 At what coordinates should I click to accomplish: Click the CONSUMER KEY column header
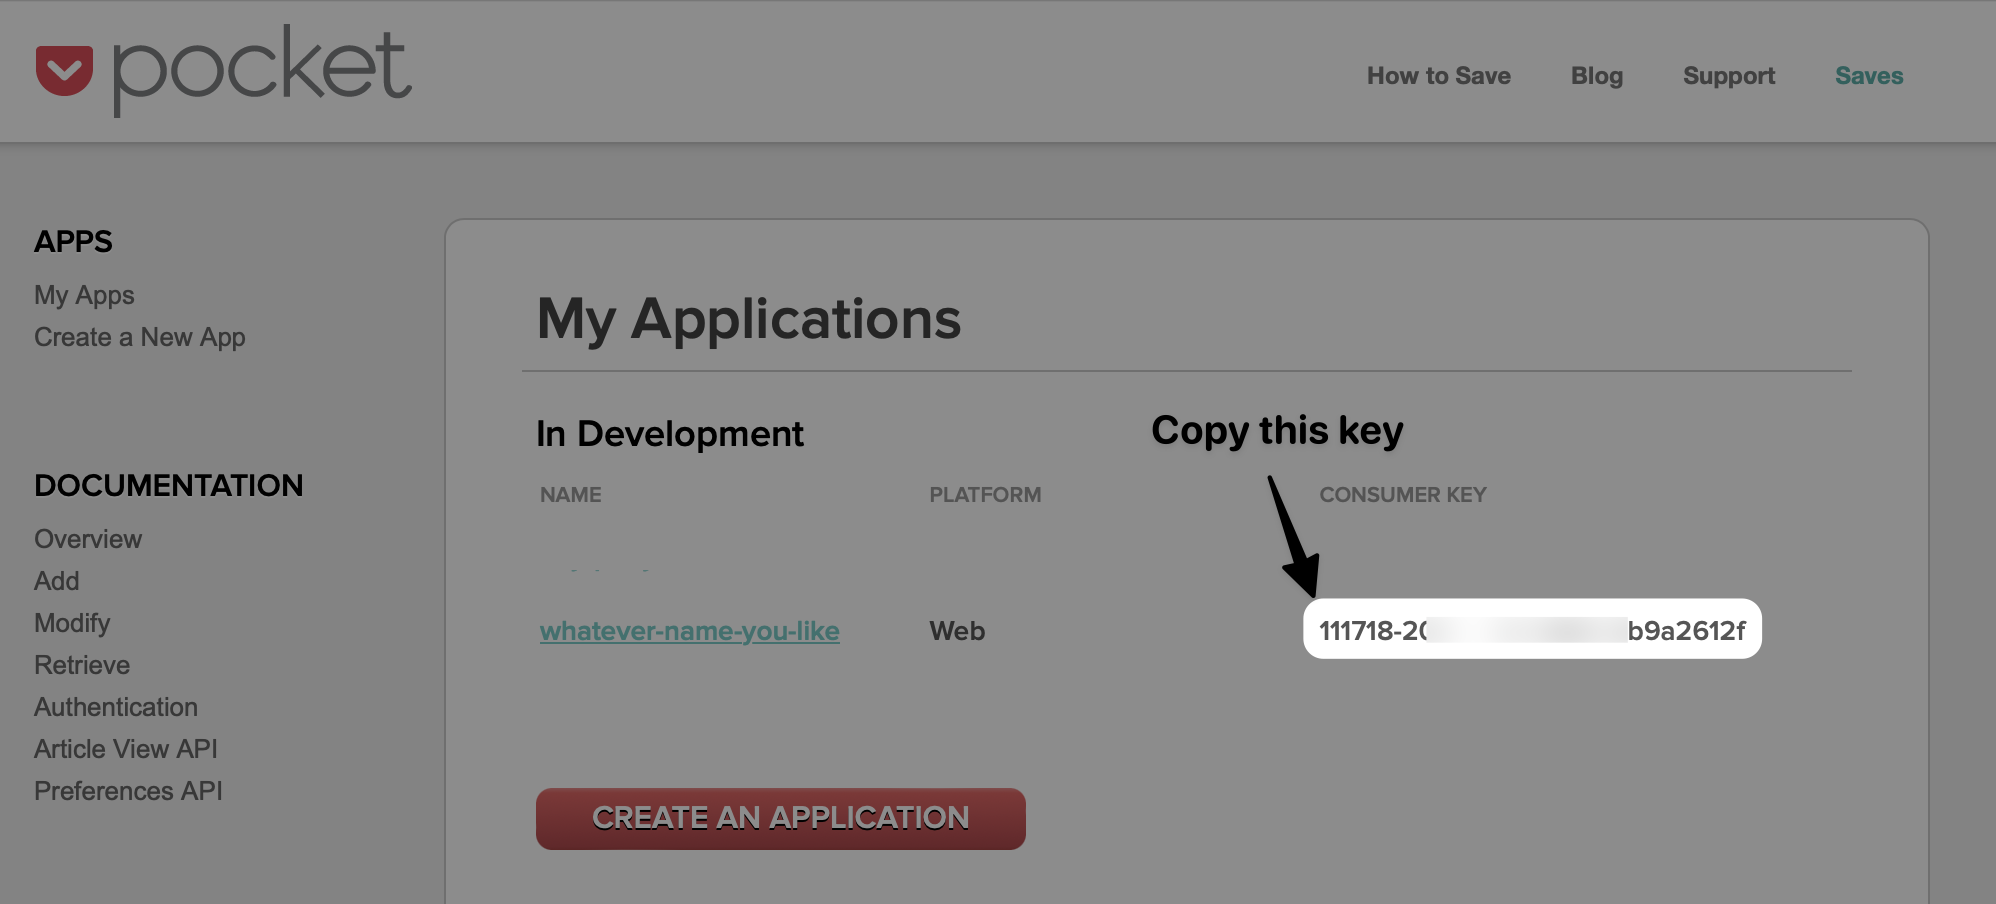tap(1402, 495)
